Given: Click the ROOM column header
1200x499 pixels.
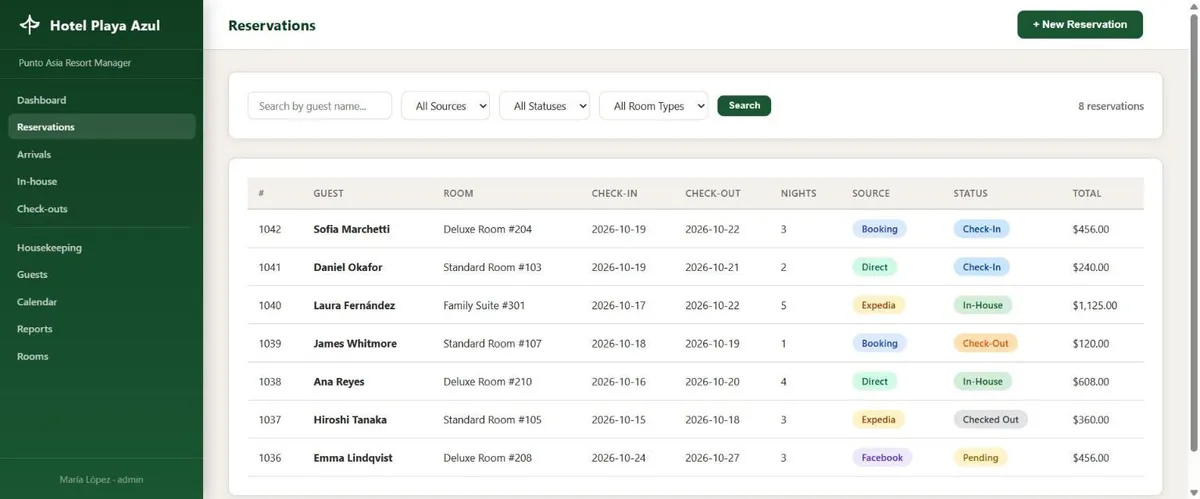Looking at the screenshot, I should (x=458, y=194).
